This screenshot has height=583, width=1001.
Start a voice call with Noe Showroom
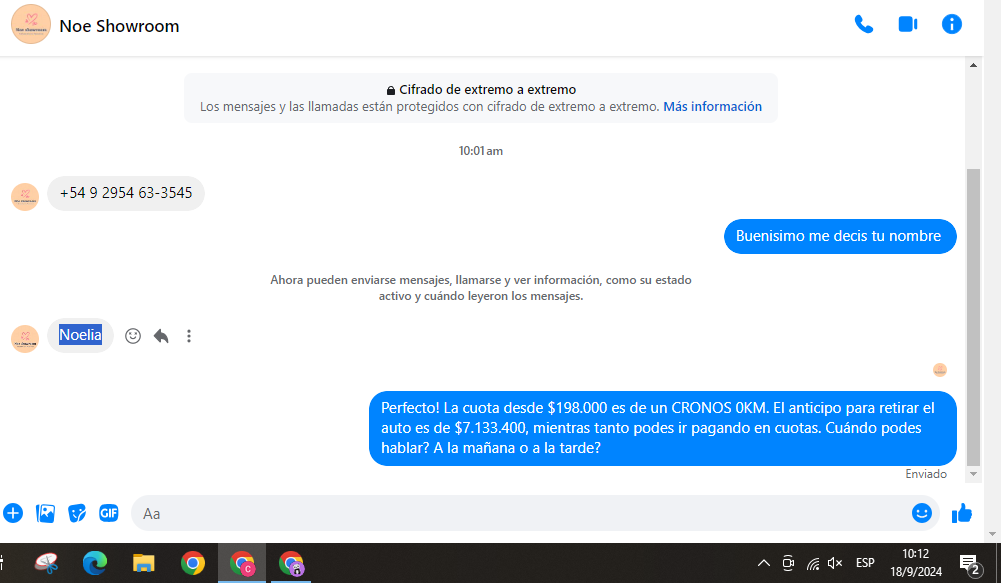coord(864,24)
